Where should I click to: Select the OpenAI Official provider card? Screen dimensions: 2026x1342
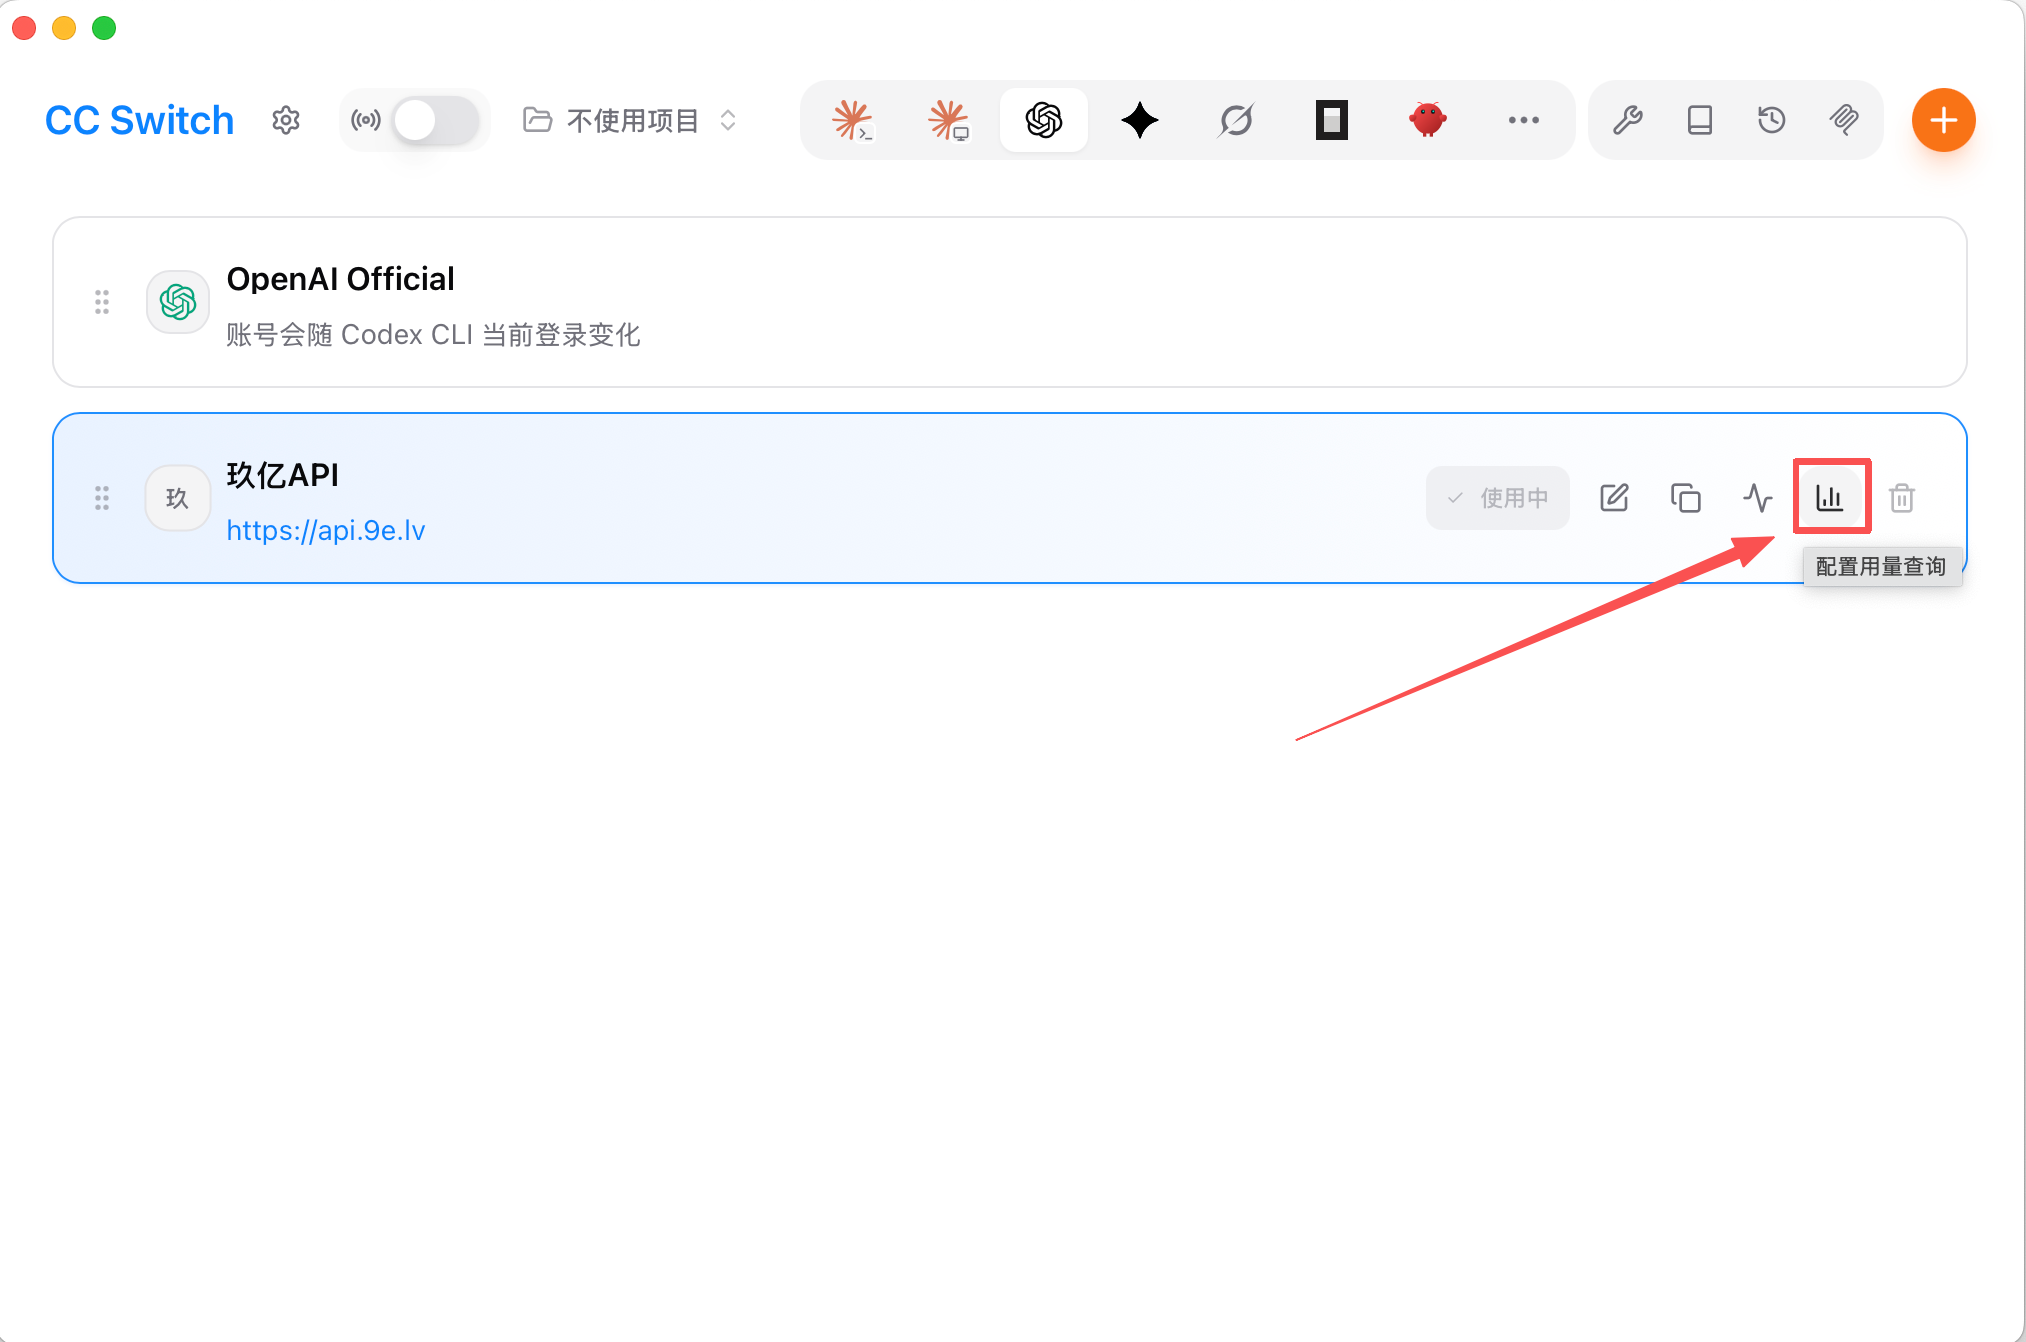(1010, 302)
